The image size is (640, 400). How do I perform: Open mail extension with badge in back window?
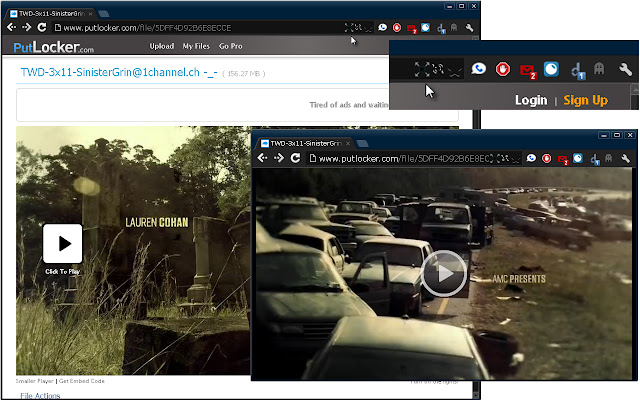pos(411,29)
